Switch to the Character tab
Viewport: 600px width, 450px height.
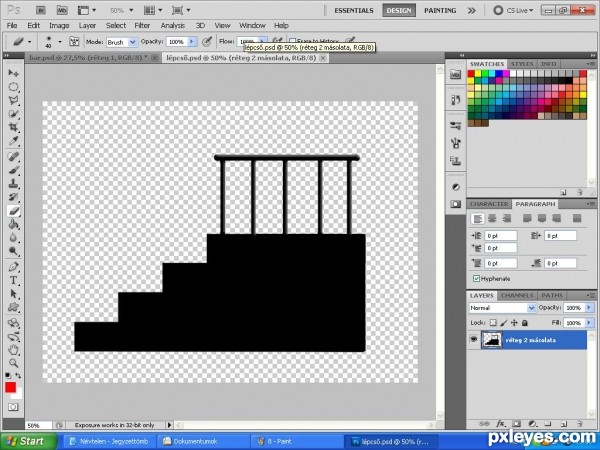pos(489,204)
